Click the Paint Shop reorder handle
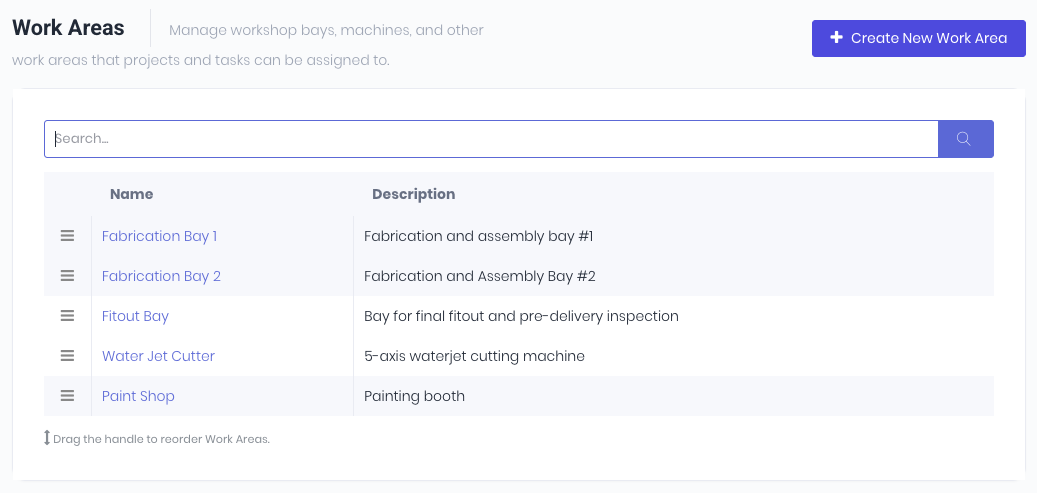 [x=67, y=396]
